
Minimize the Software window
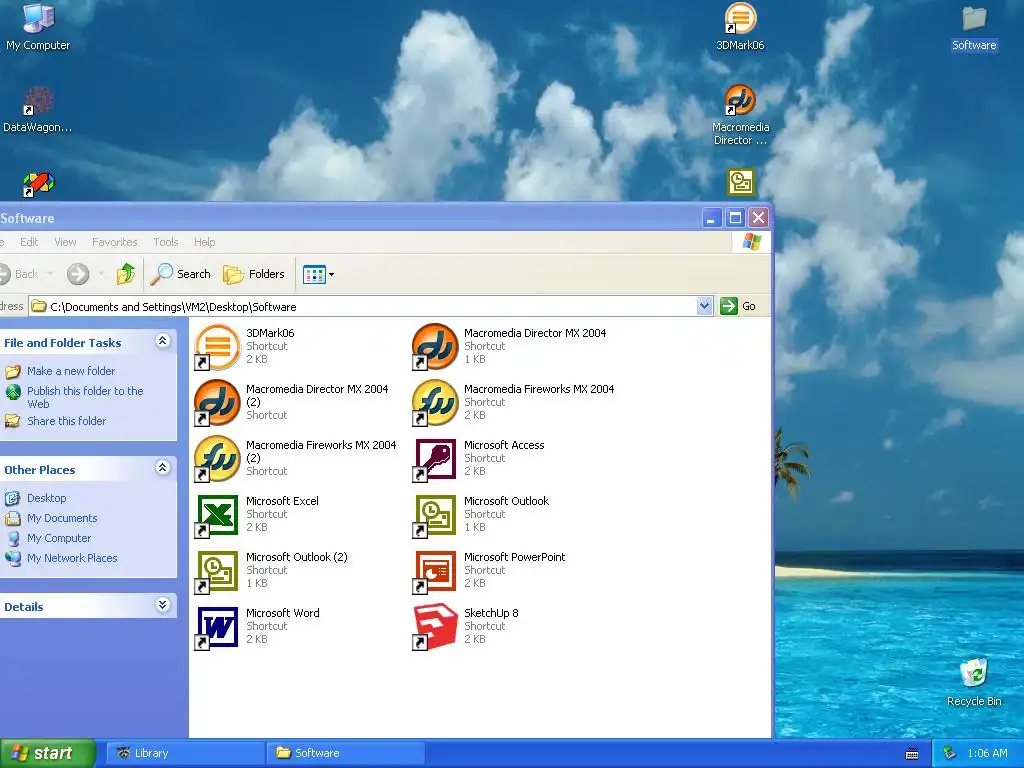tap(711, 217)
